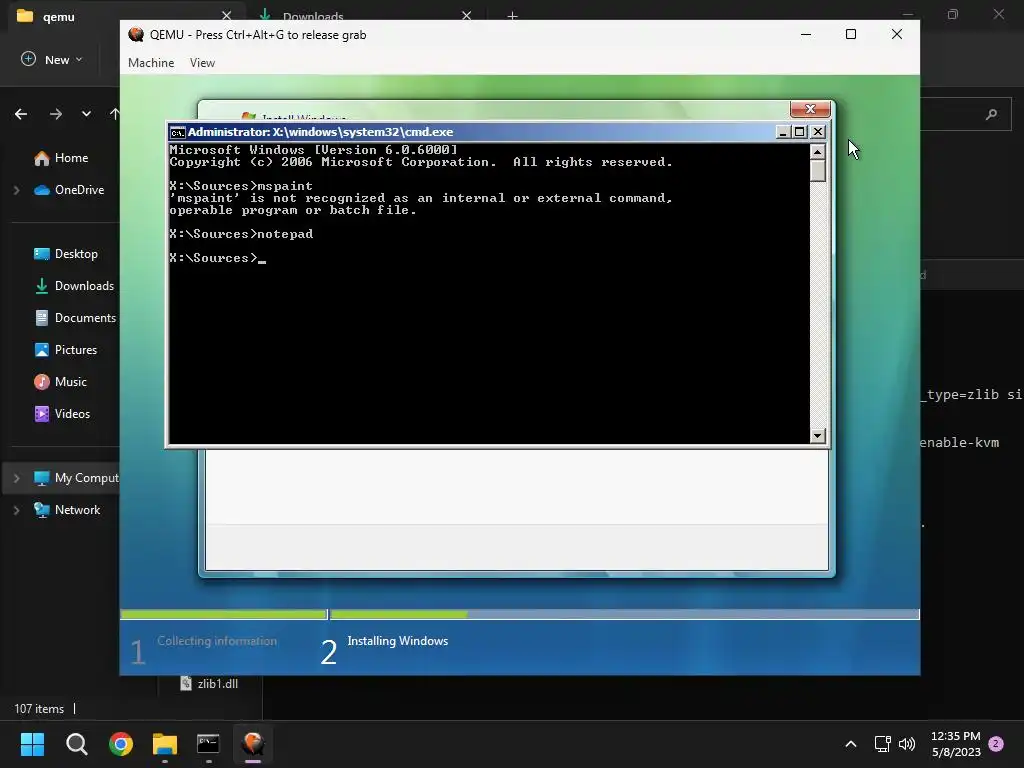The width and height of the screenshot is (1024, 768).
Task: Open the New dropdown in File Explorer
Action: [x=52, y=59]
